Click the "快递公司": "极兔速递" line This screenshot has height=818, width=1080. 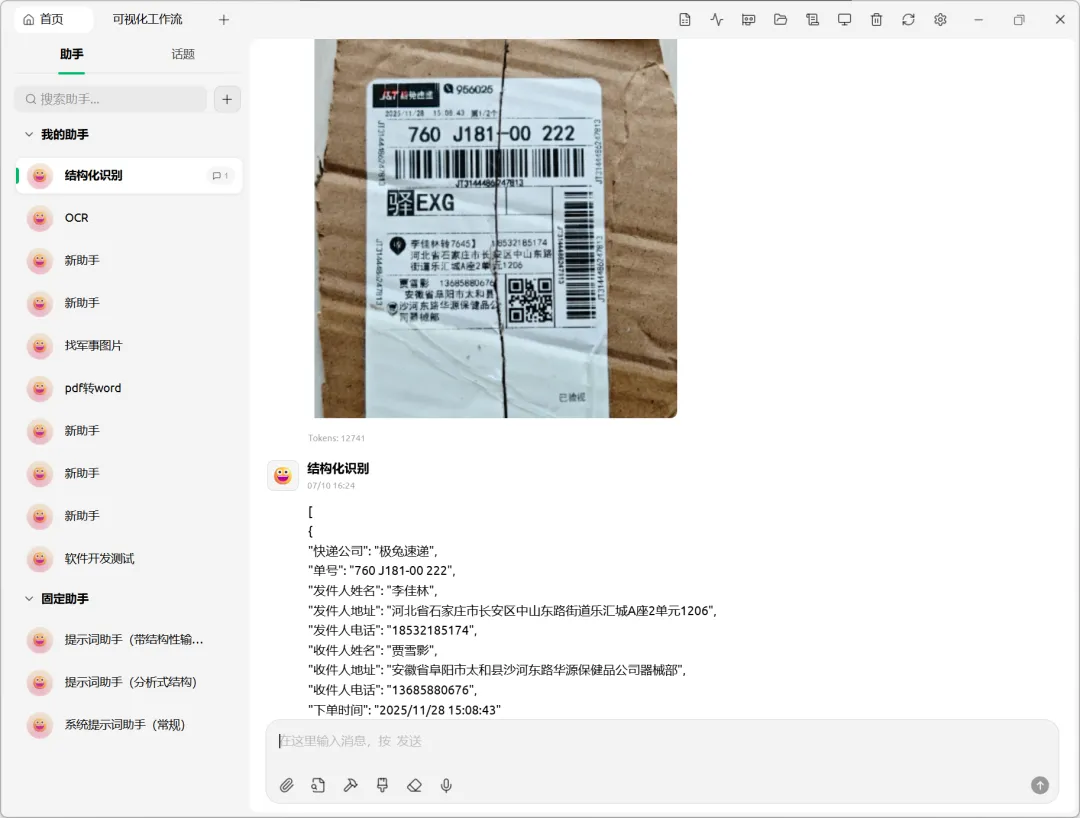[373, 551]
